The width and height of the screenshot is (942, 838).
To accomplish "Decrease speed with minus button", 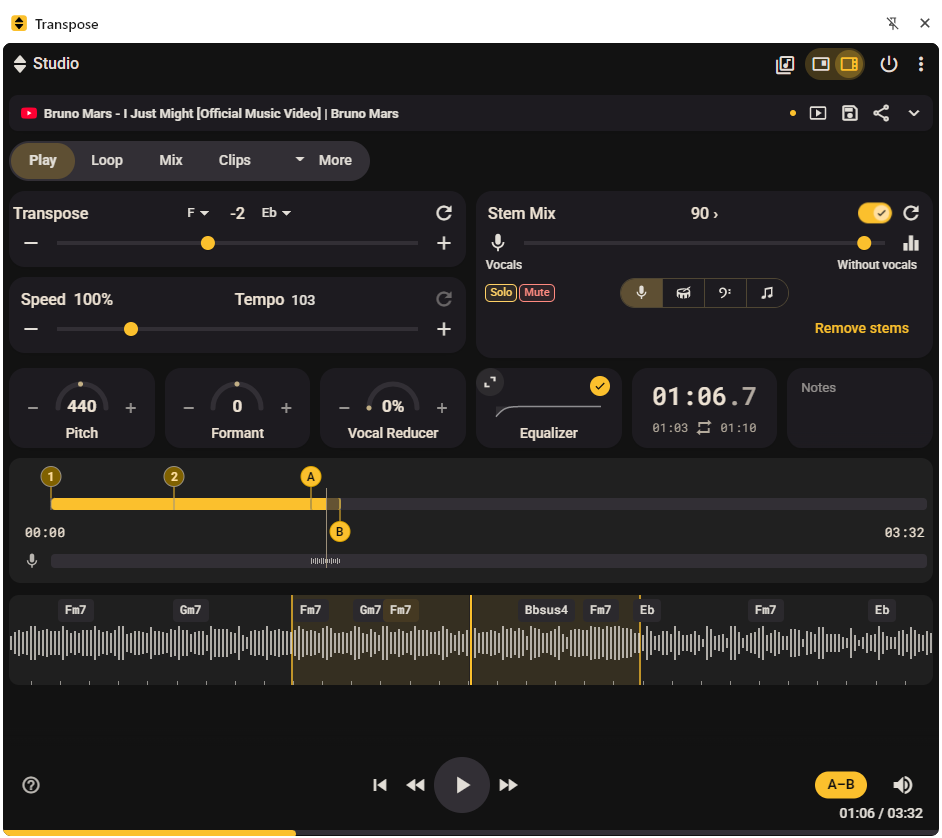I will pyautogui.click(x=31, y=329).
